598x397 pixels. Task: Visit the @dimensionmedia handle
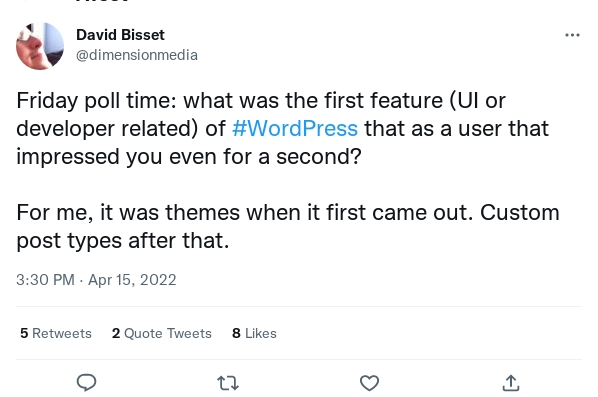[137, 55]
